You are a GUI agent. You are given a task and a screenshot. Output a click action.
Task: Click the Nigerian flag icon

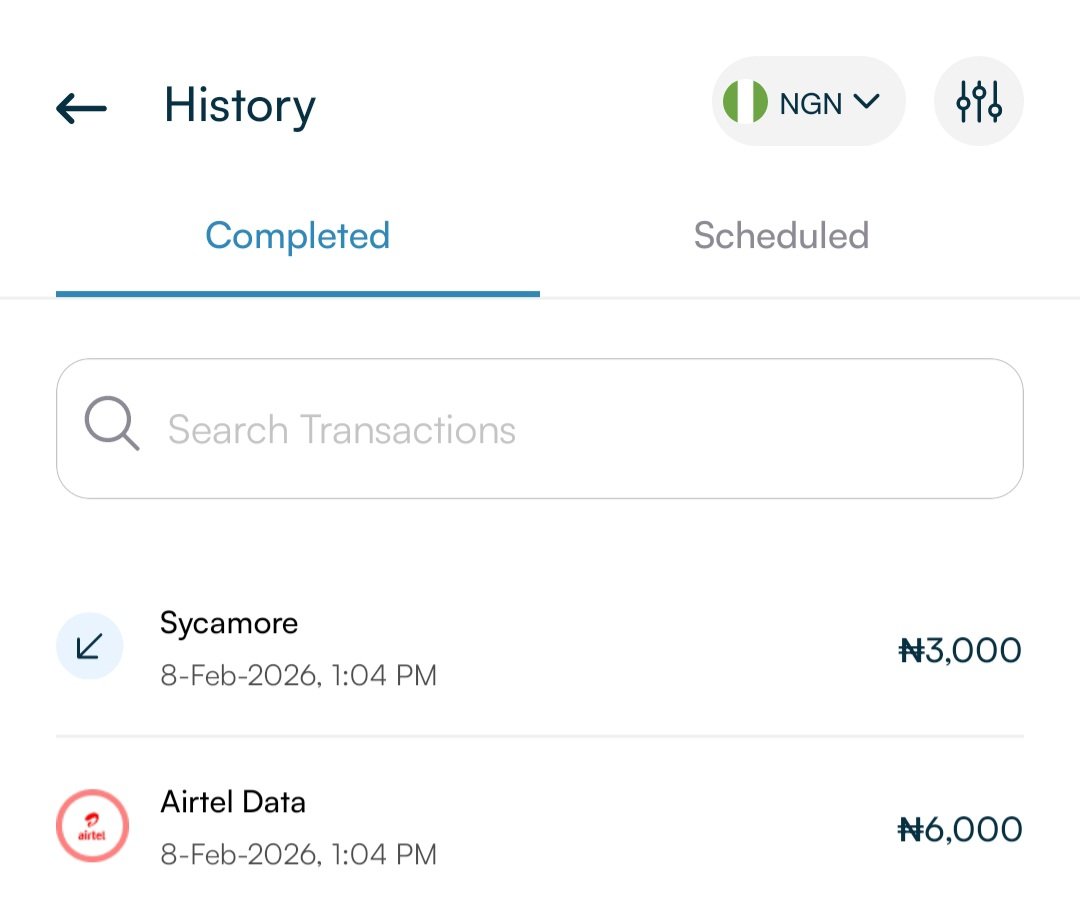745,102
